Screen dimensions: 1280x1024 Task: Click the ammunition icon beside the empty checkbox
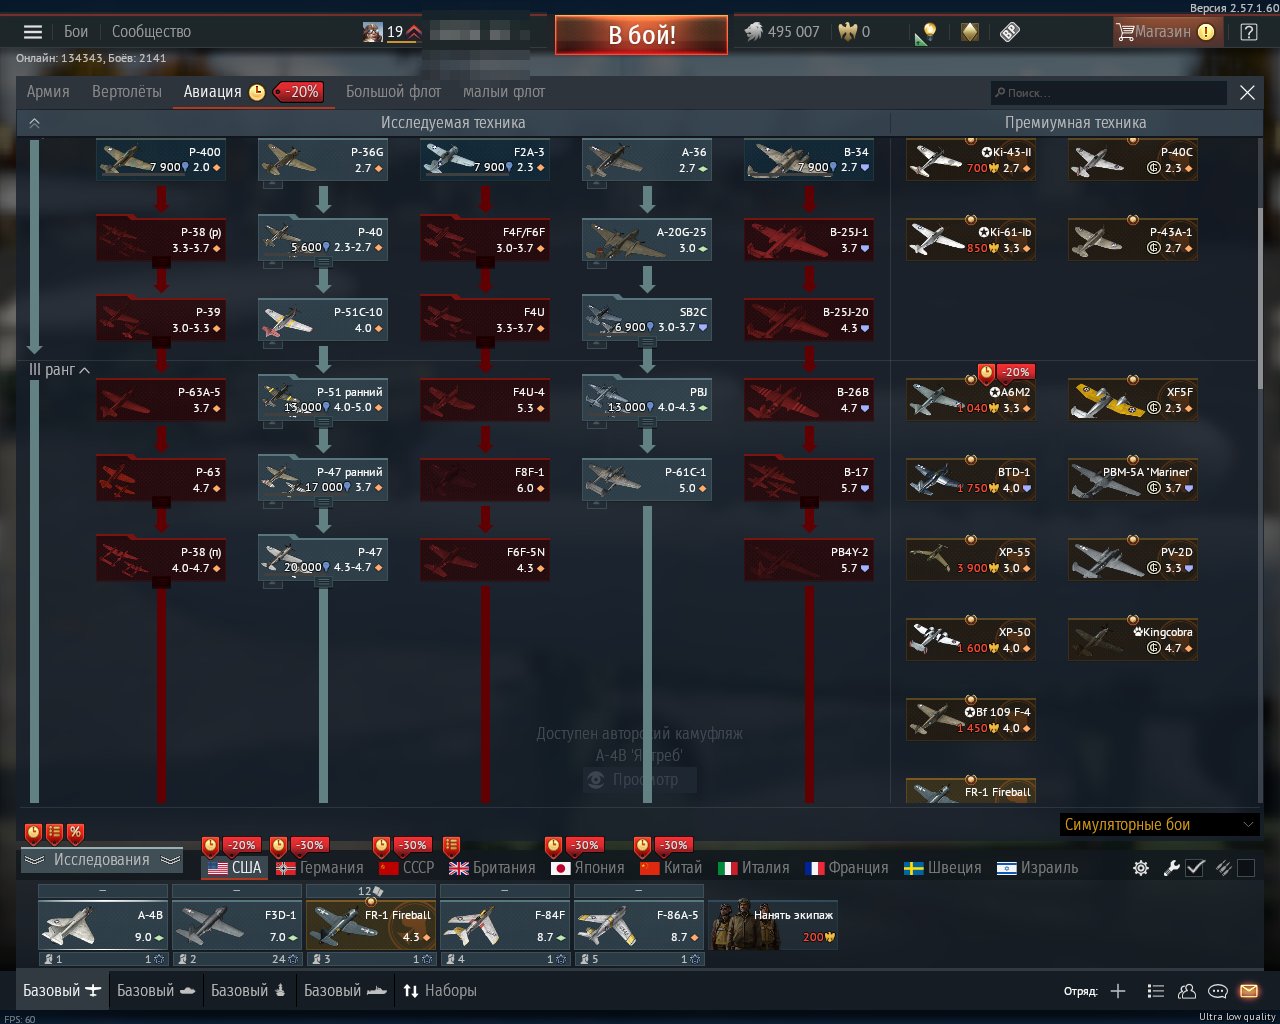pyautogui.click(x=1223, y=868)
